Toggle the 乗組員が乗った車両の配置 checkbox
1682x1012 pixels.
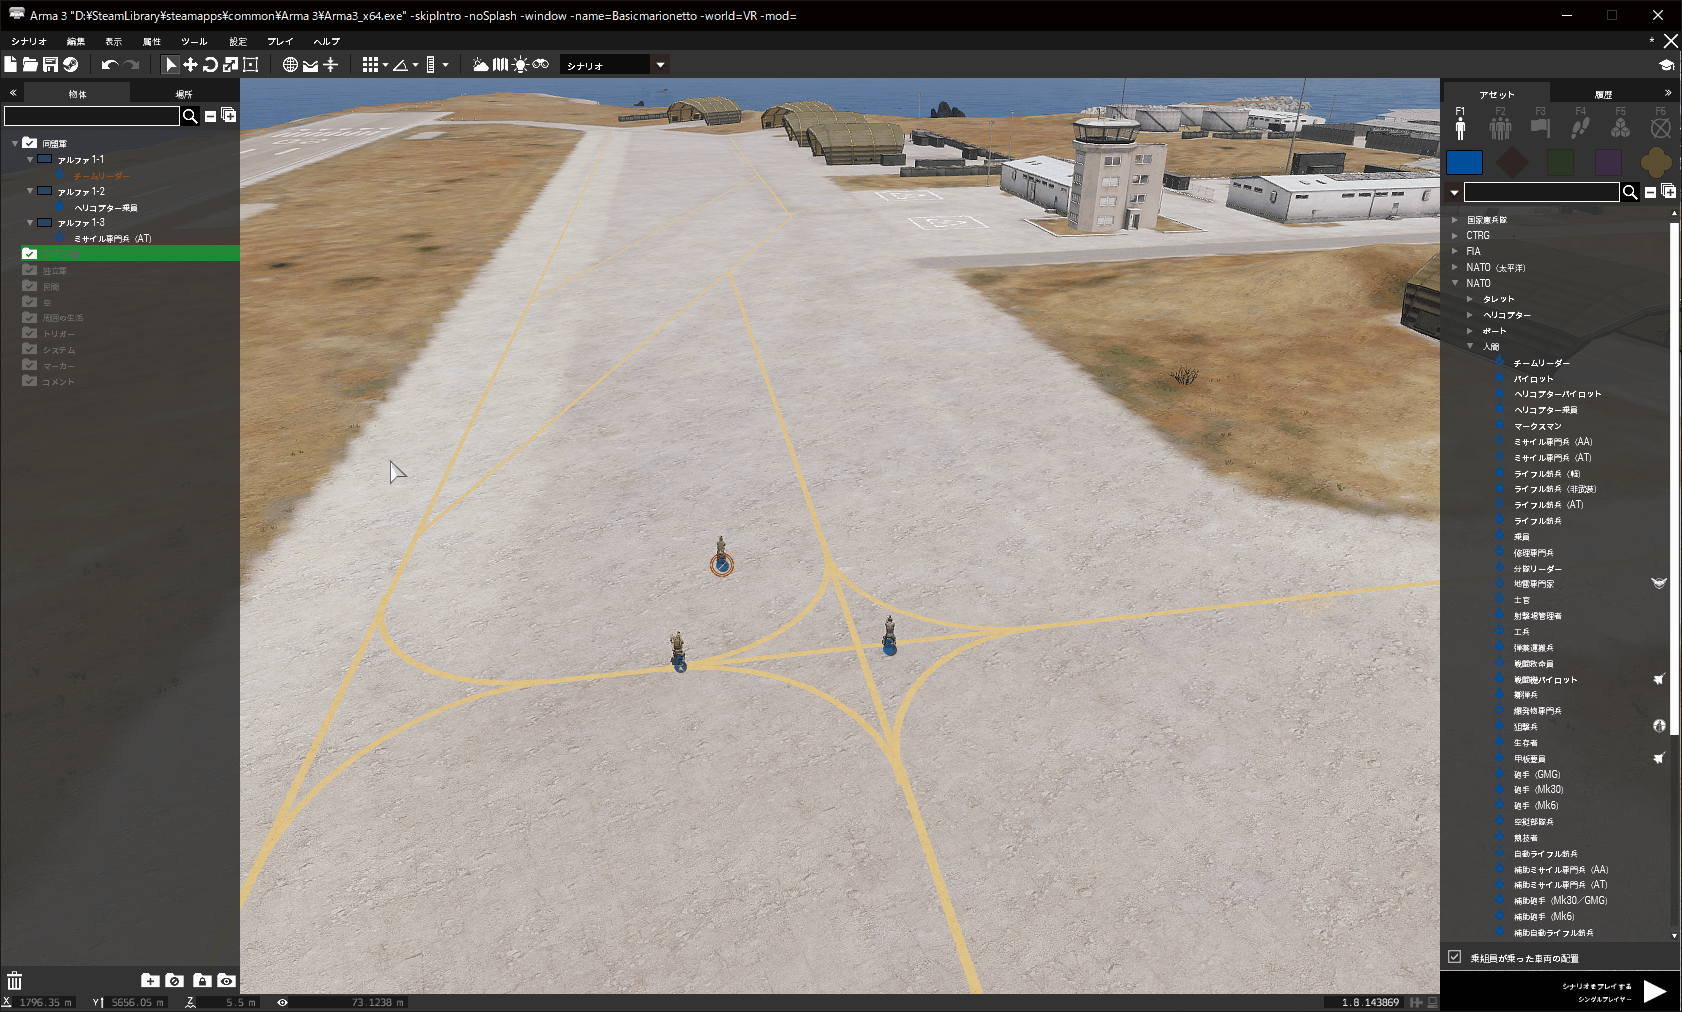tap(1455, 957)
